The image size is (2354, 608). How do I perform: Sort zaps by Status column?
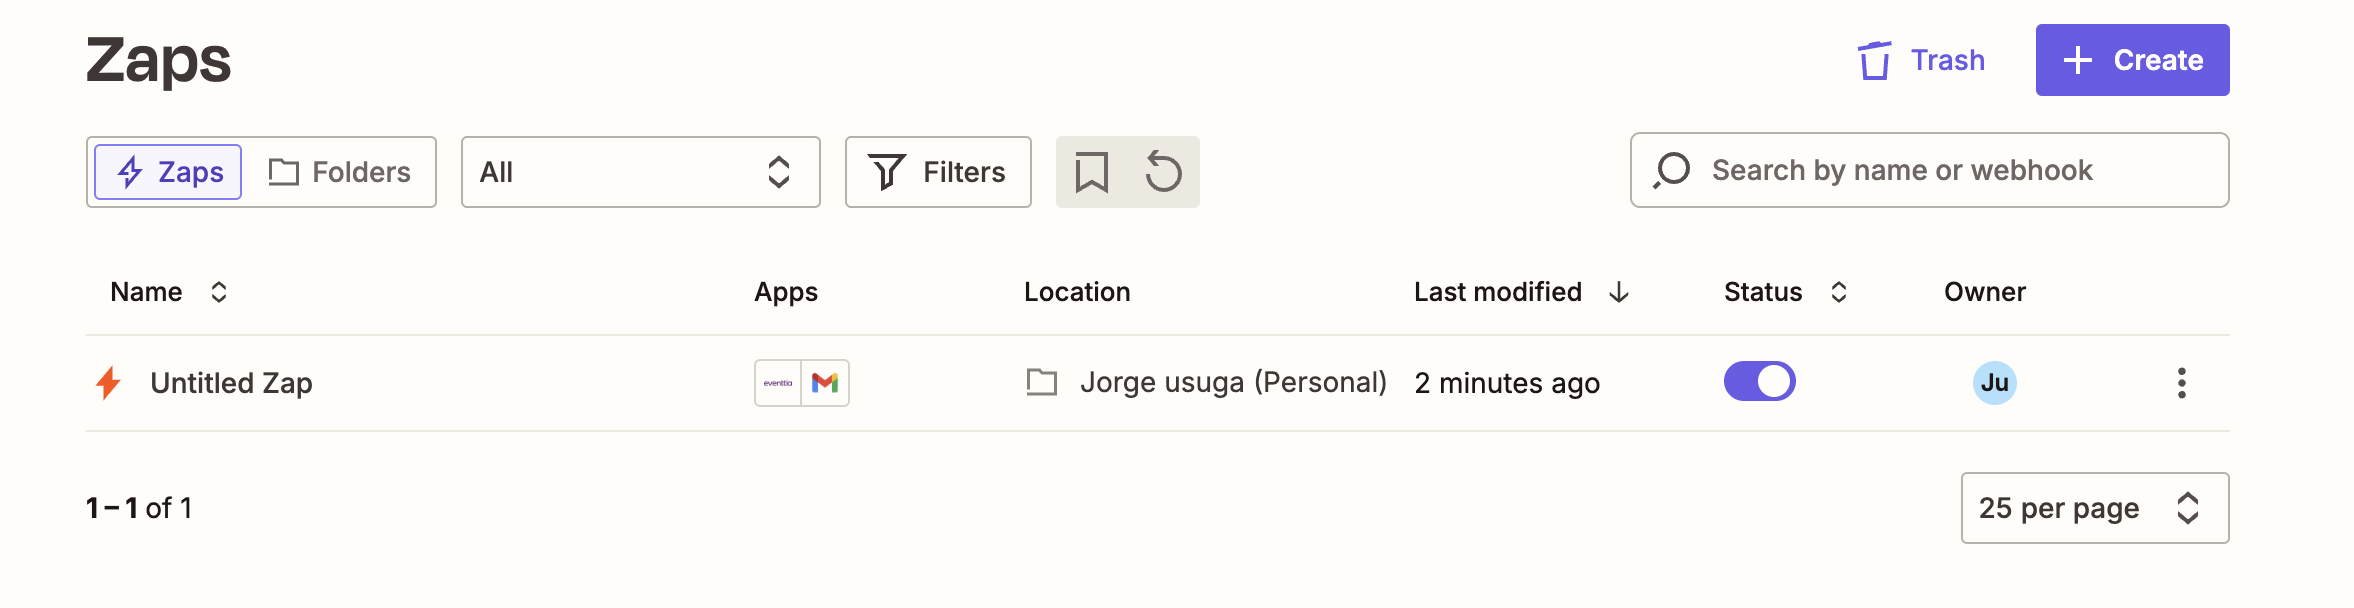(x=1838, y=292)
